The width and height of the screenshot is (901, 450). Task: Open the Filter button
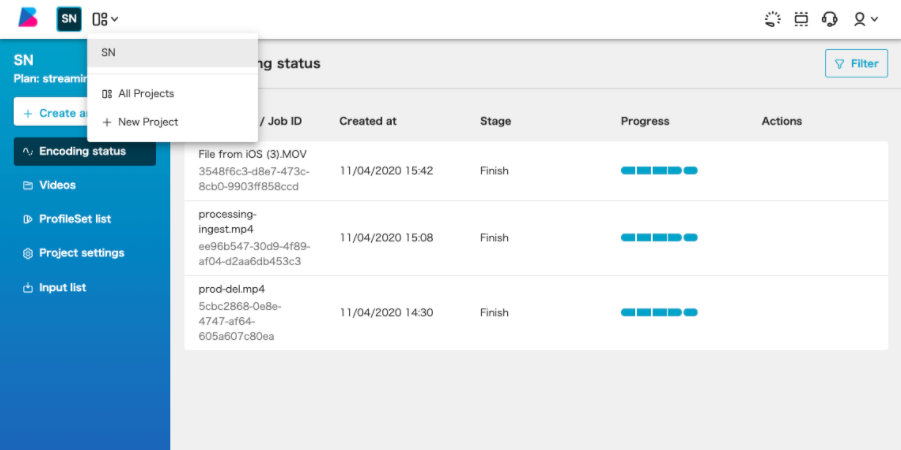coord(856,64)
